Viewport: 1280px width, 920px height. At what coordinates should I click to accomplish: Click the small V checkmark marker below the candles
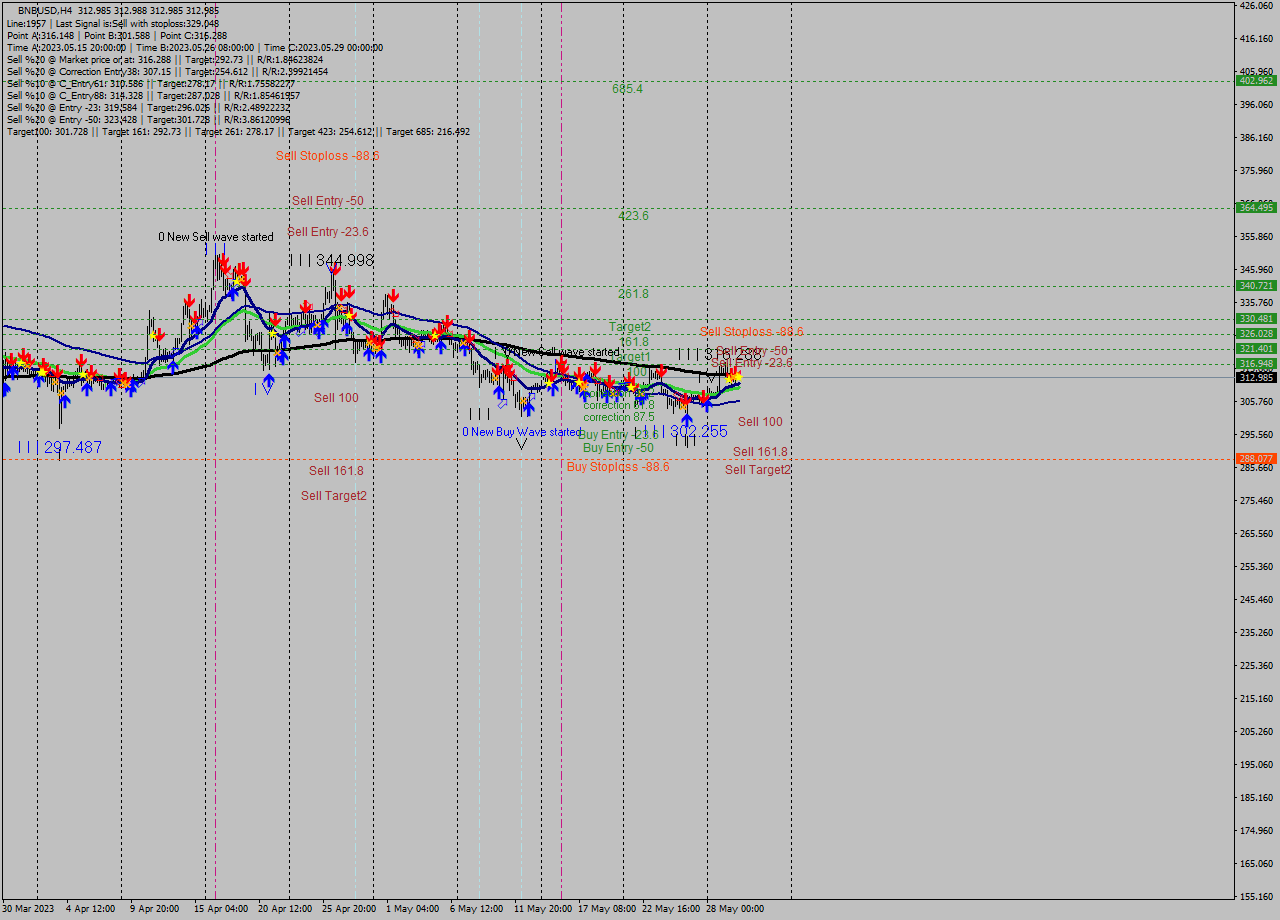521,444
